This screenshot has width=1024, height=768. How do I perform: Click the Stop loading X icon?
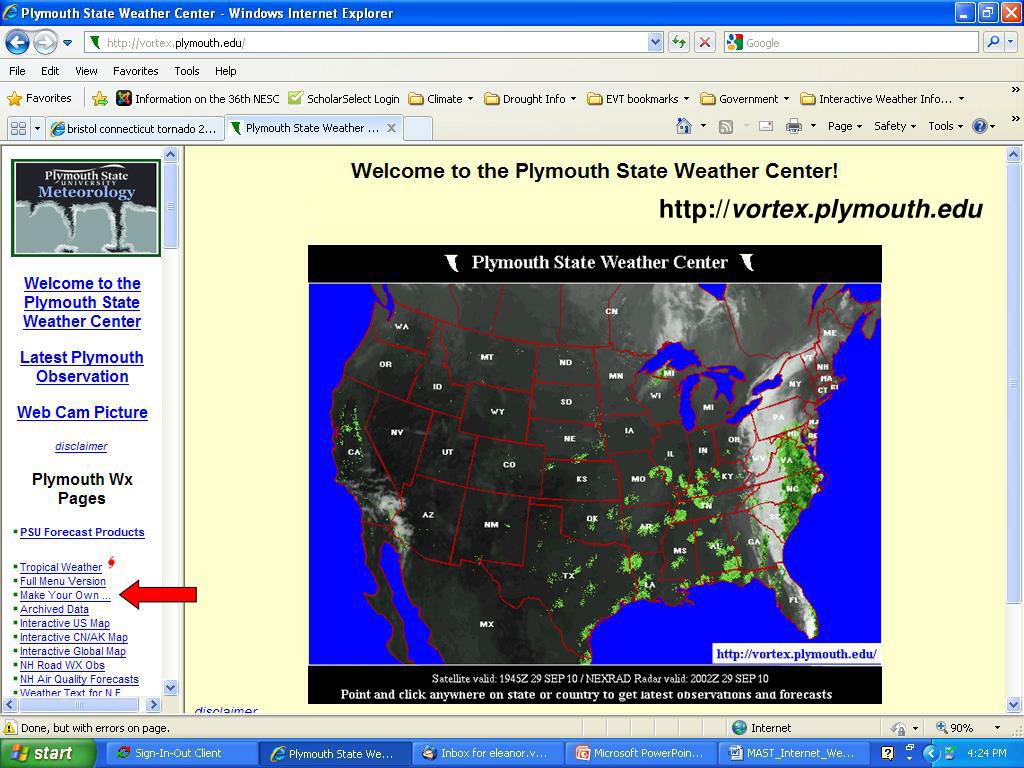click(x=705, y=43)
